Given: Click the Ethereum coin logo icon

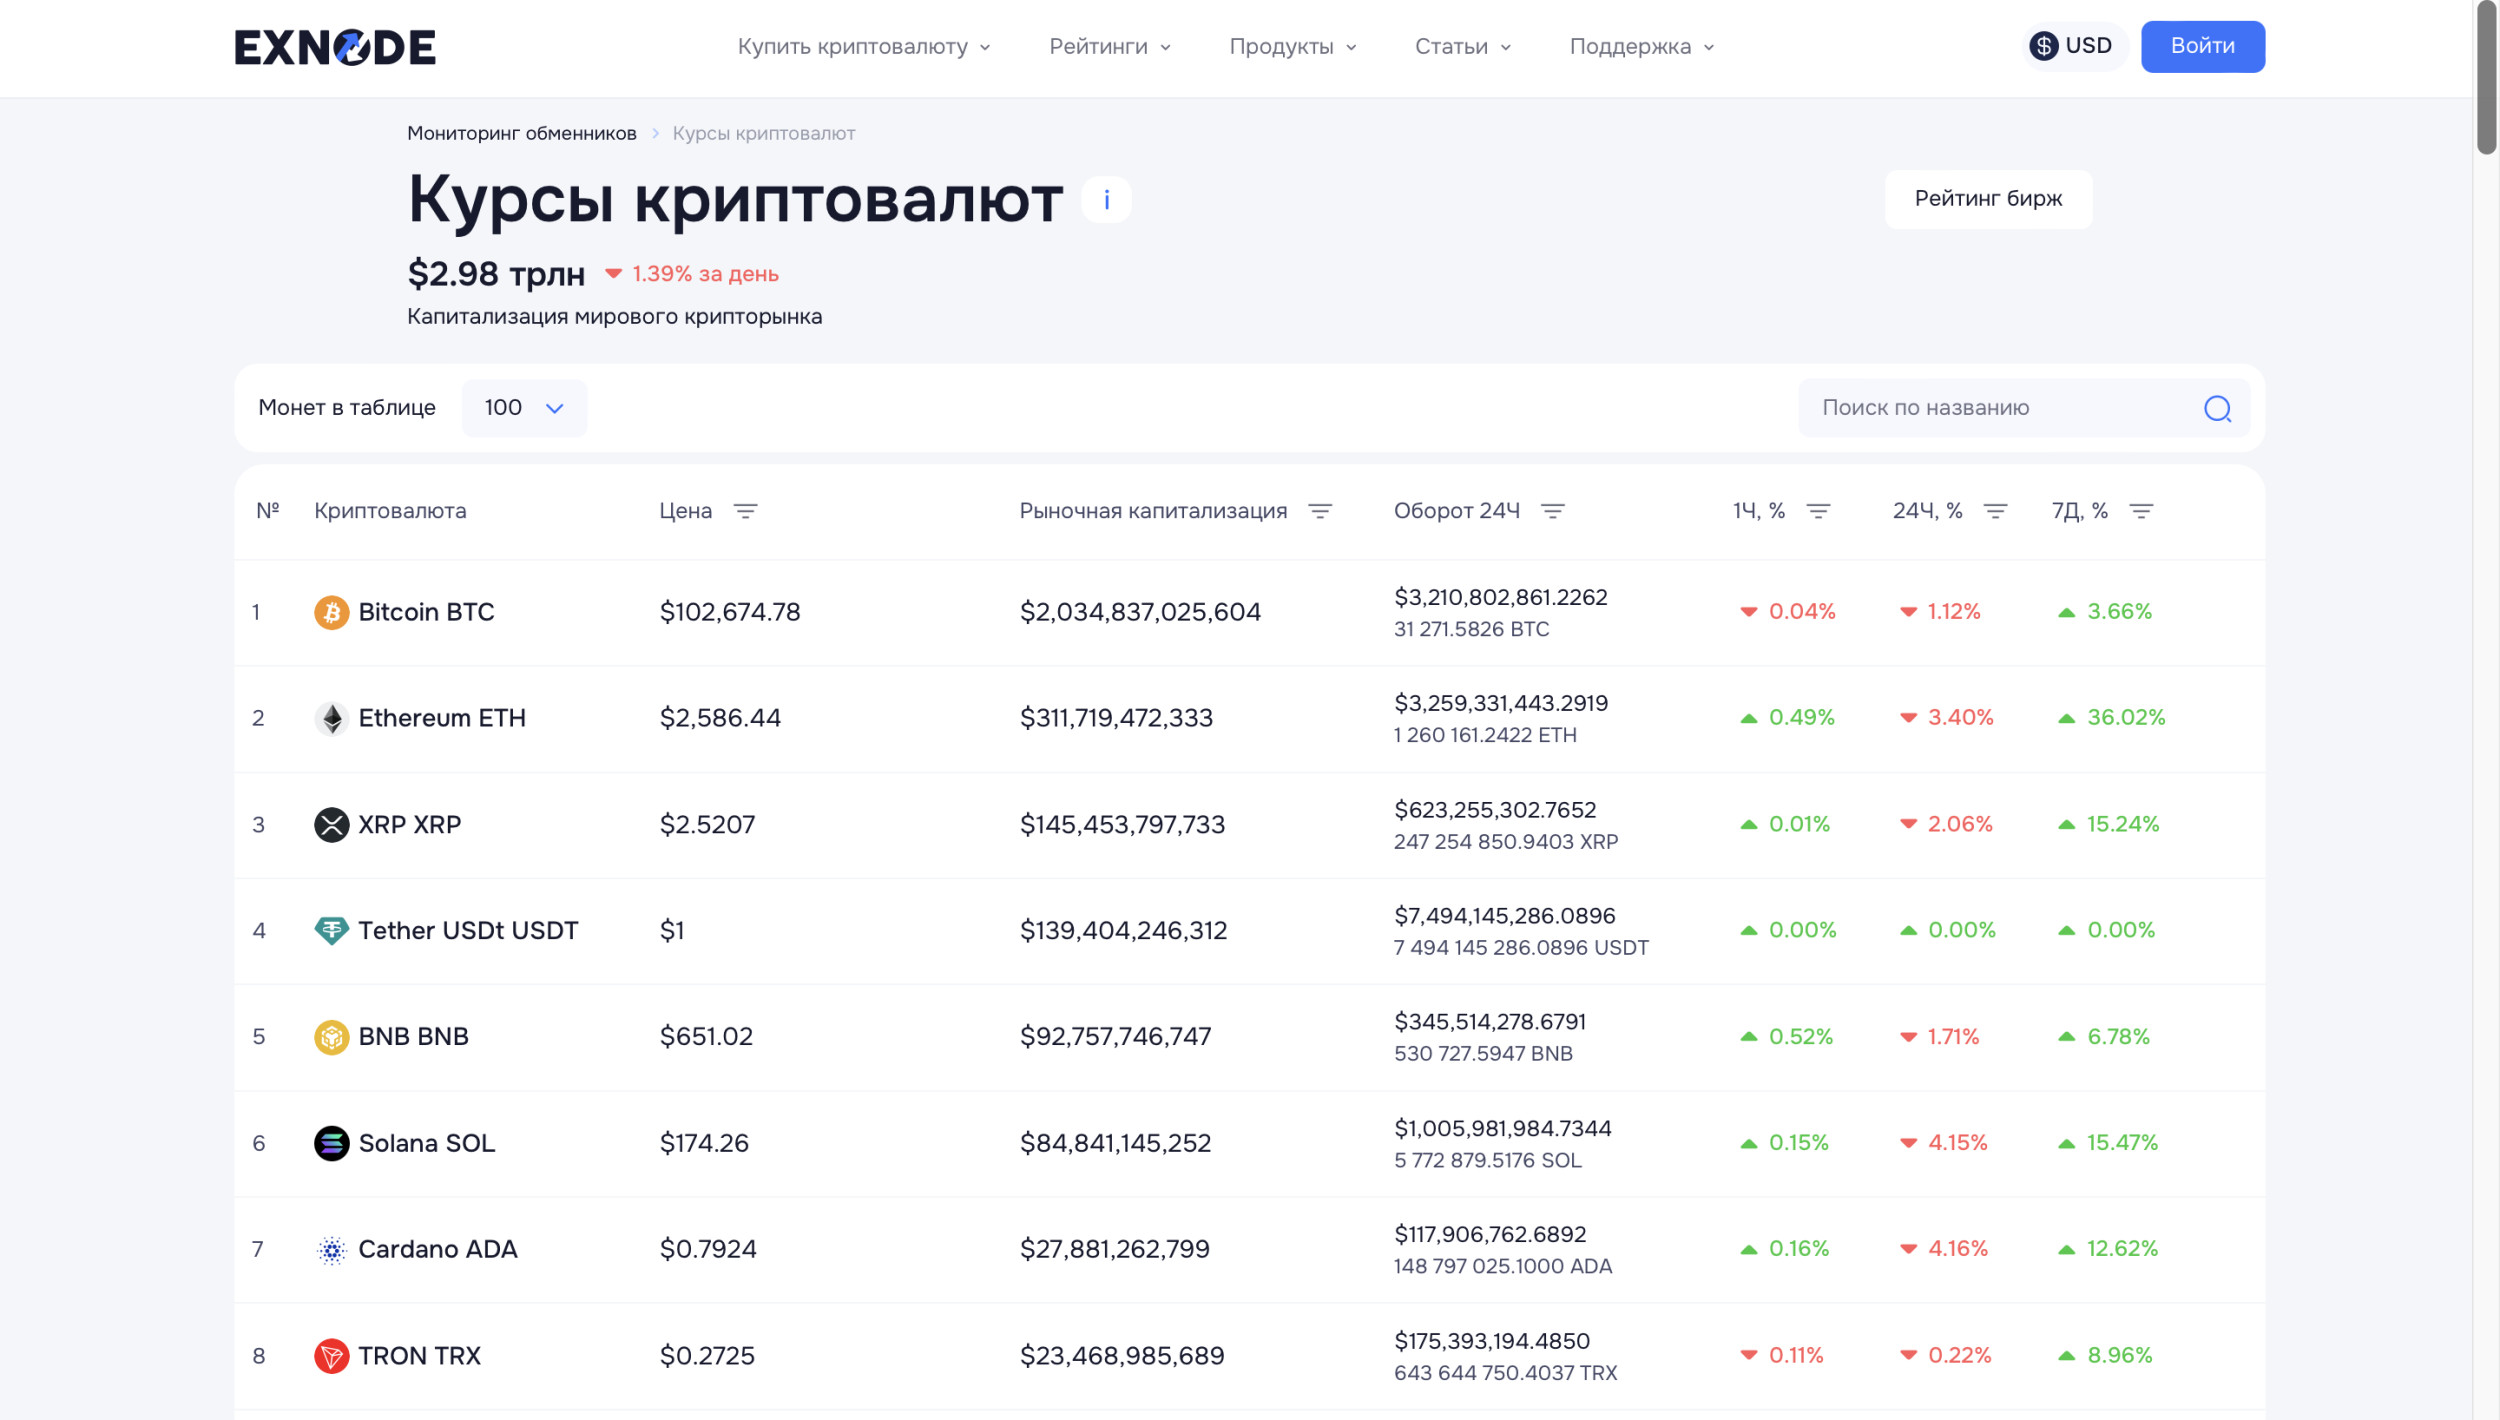Looking at the screenshot, I should pyautogui.click(x=331, y=718).
